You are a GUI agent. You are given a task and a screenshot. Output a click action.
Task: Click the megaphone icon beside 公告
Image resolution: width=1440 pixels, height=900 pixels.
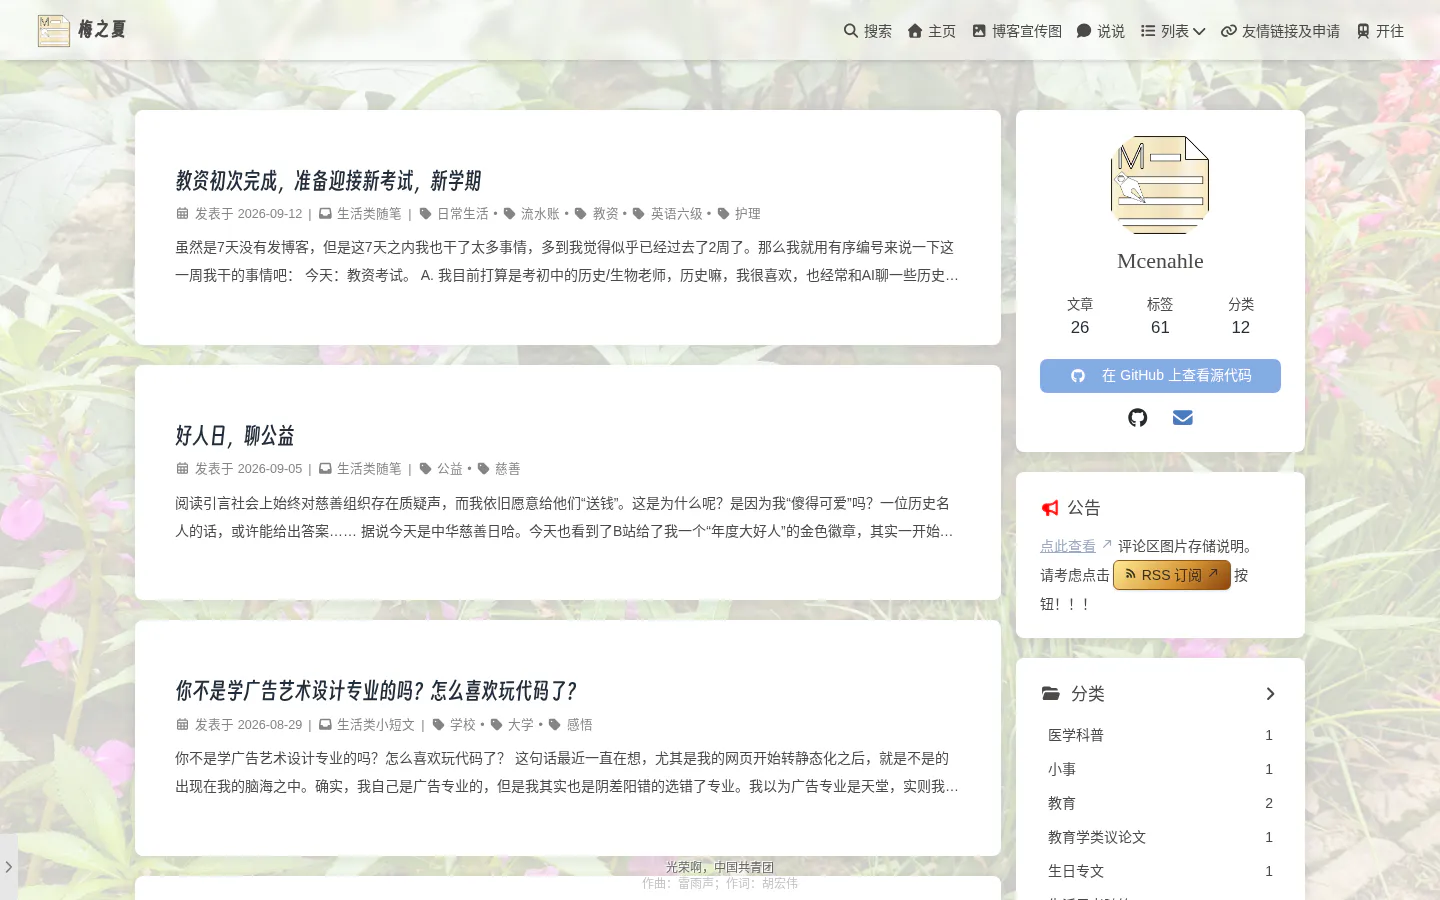click(x=1050, y=508)
